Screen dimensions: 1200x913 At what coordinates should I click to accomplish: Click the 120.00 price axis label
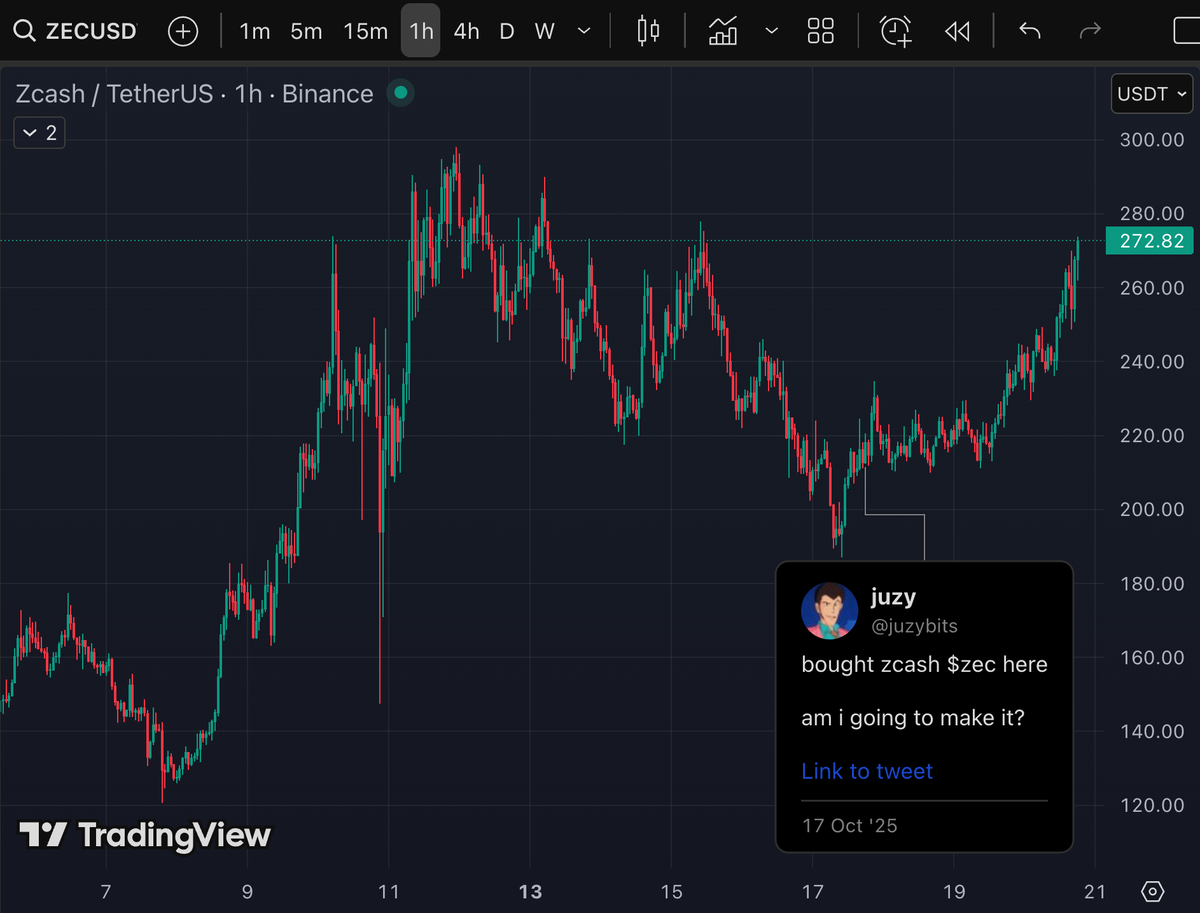click(1150, 806)
